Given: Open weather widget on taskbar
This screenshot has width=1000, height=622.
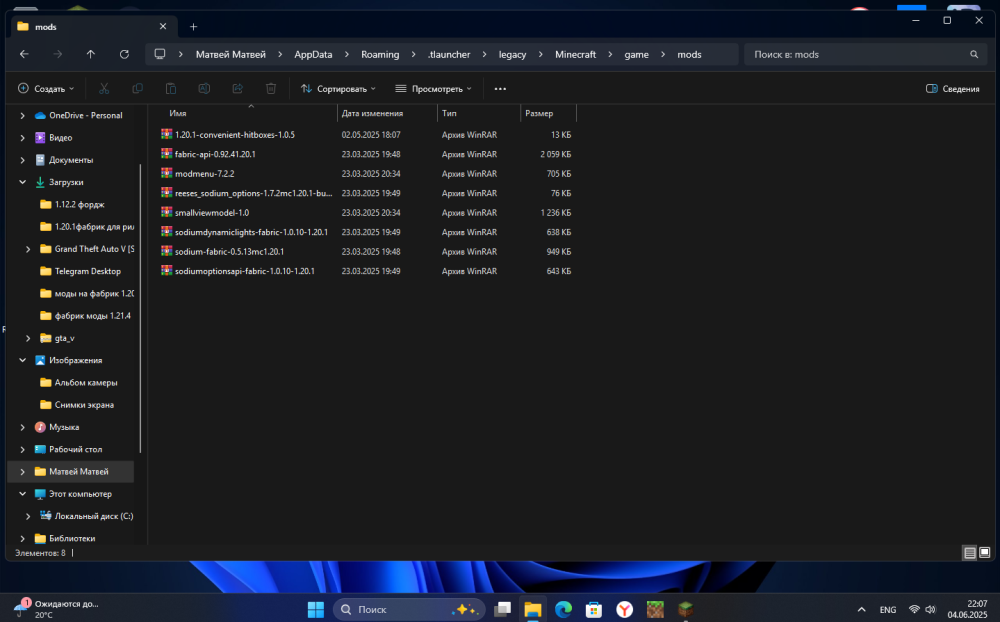Looking at the screenshot, I should point(57,609).
